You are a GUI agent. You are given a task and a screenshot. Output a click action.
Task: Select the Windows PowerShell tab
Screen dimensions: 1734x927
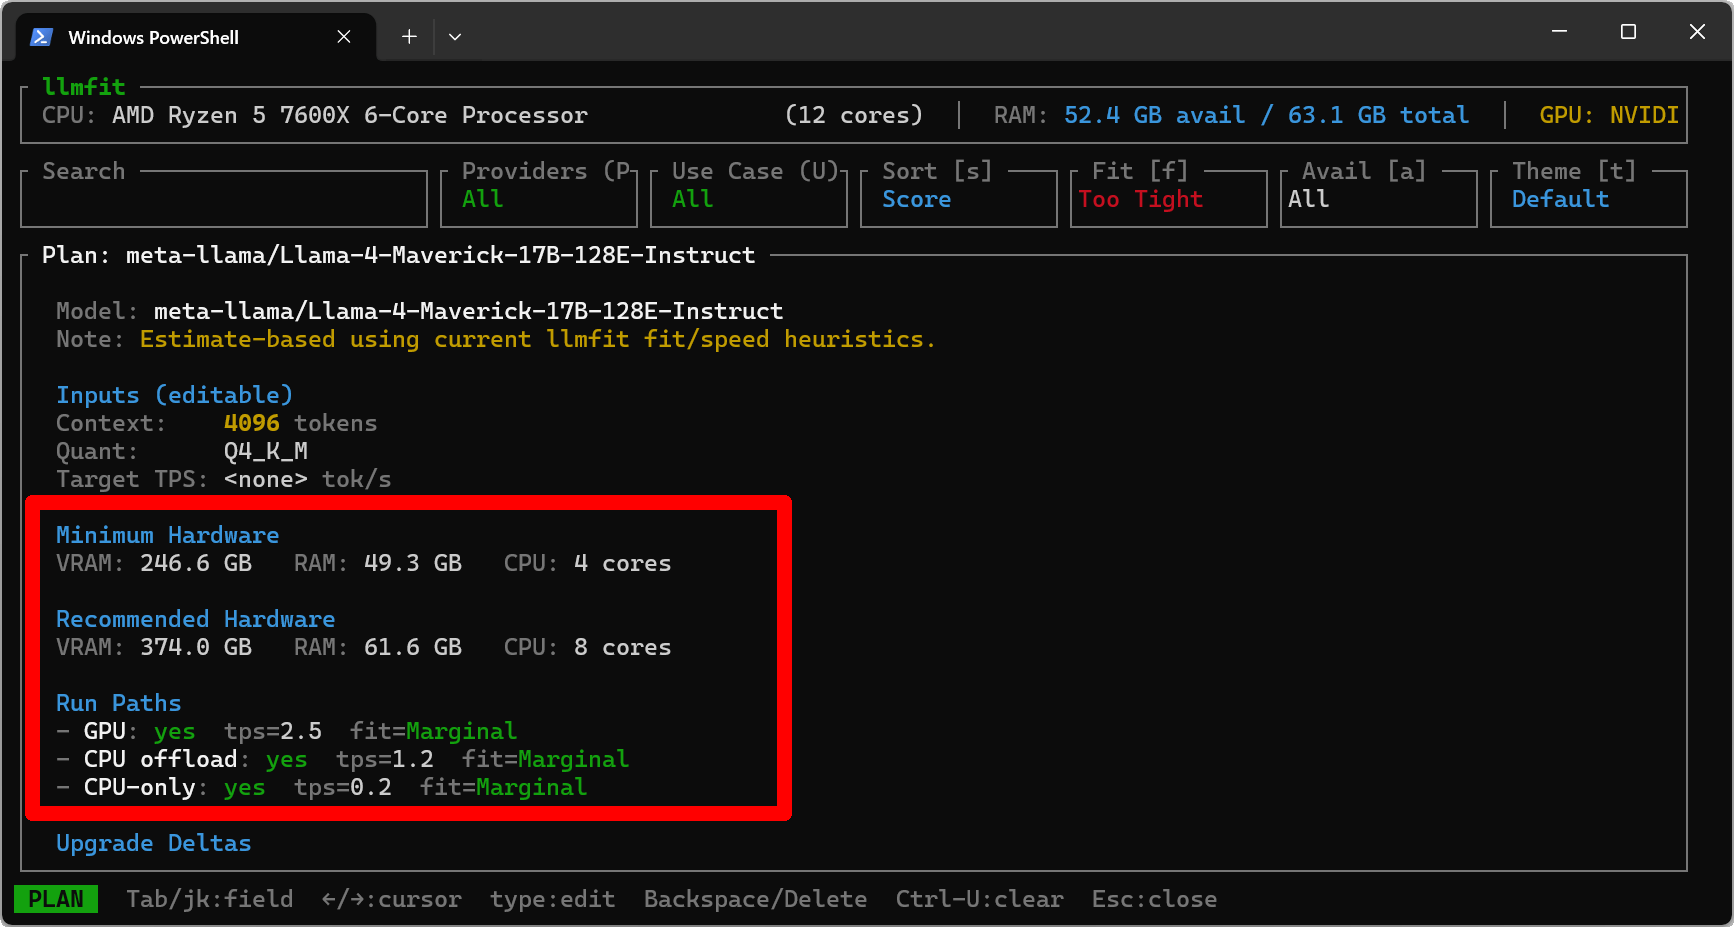coord(197,37)
